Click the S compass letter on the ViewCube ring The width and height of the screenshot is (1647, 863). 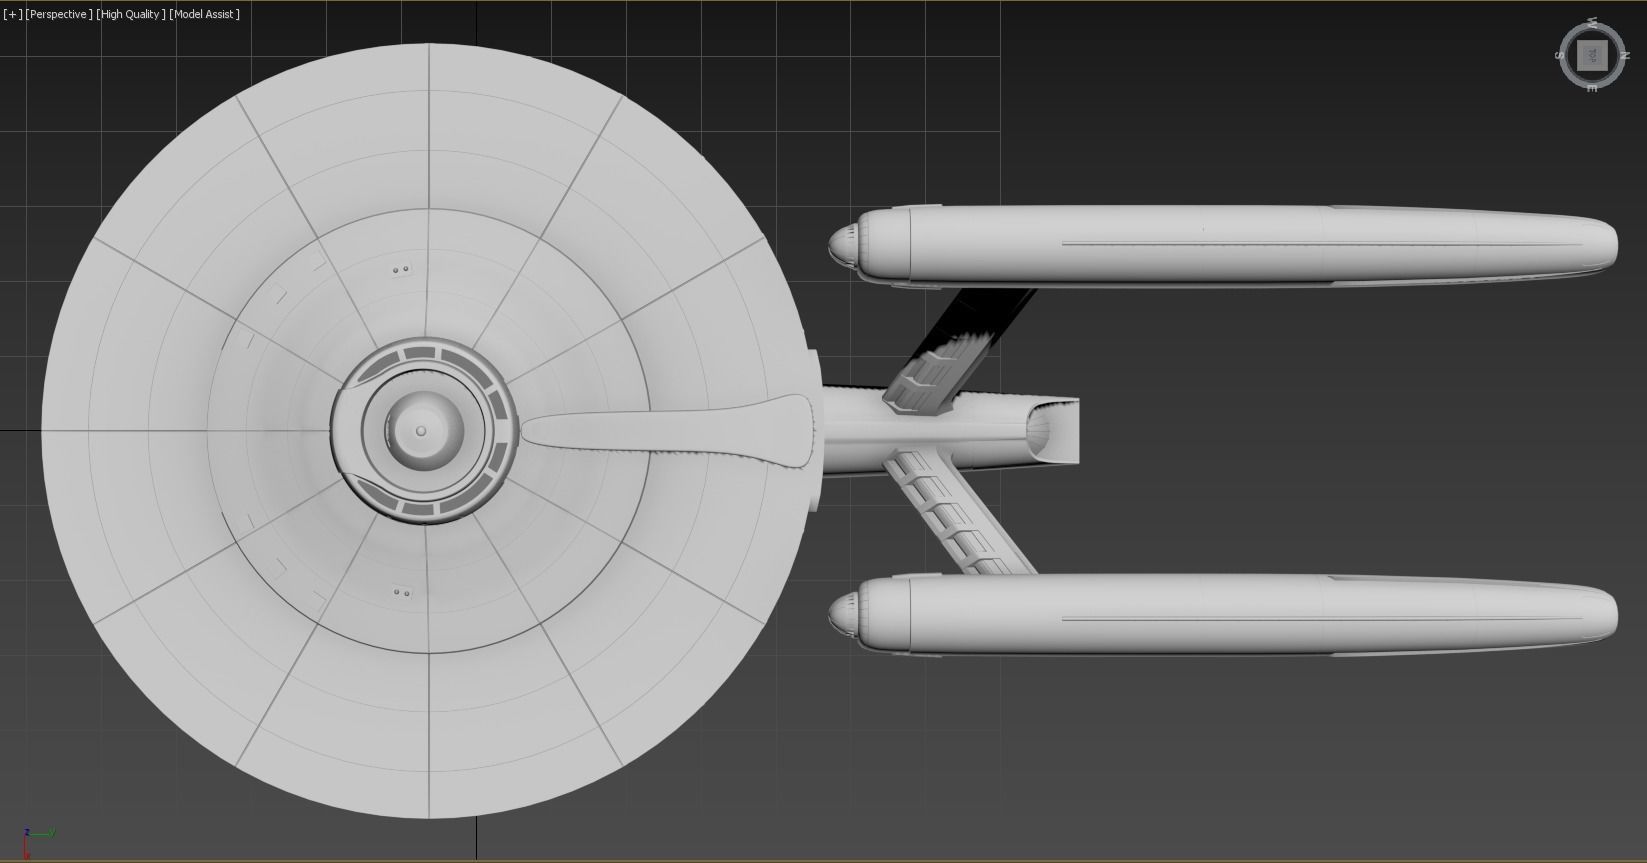coord(1560,55)
